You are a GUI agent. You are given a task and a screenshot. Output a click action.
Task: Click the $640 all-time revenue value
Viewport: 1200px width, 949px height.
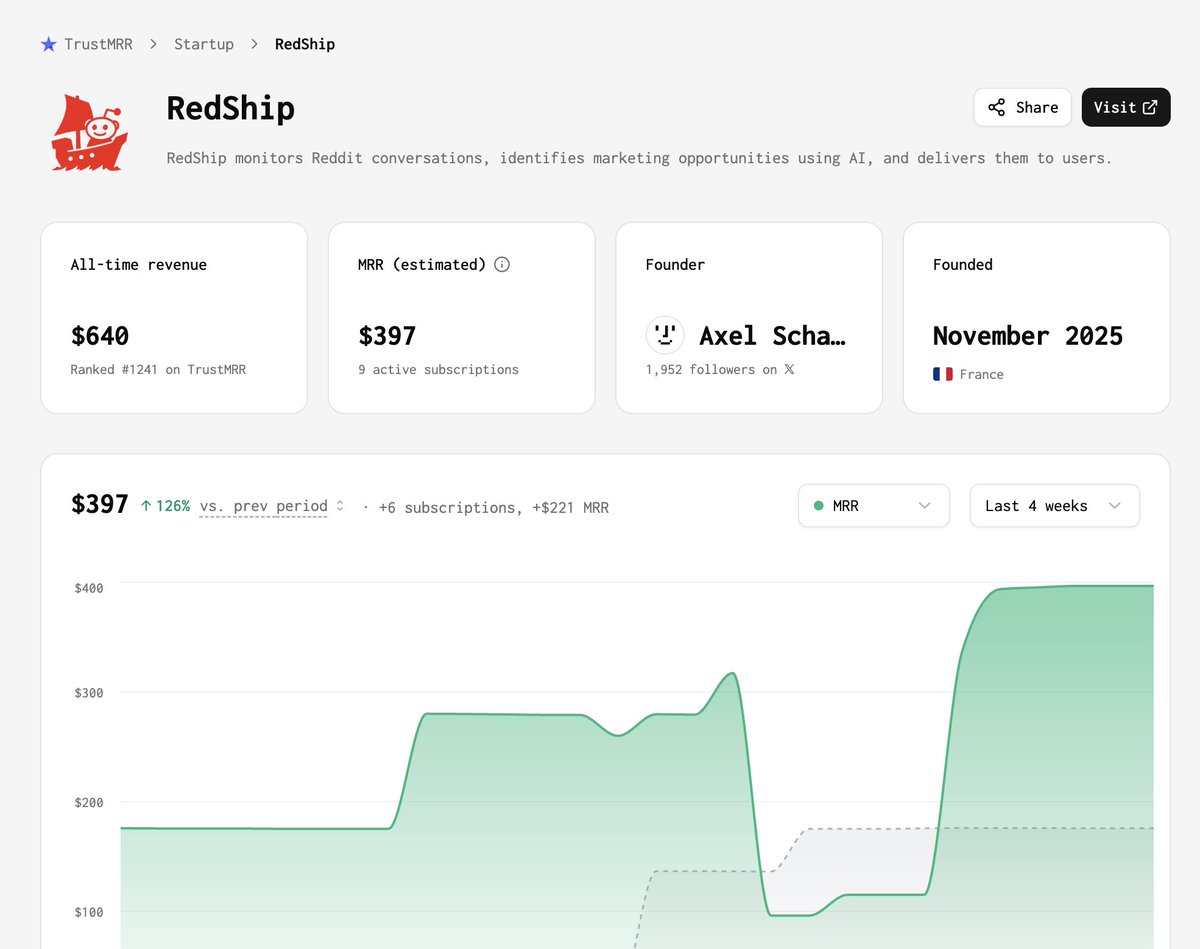(100, 336)
